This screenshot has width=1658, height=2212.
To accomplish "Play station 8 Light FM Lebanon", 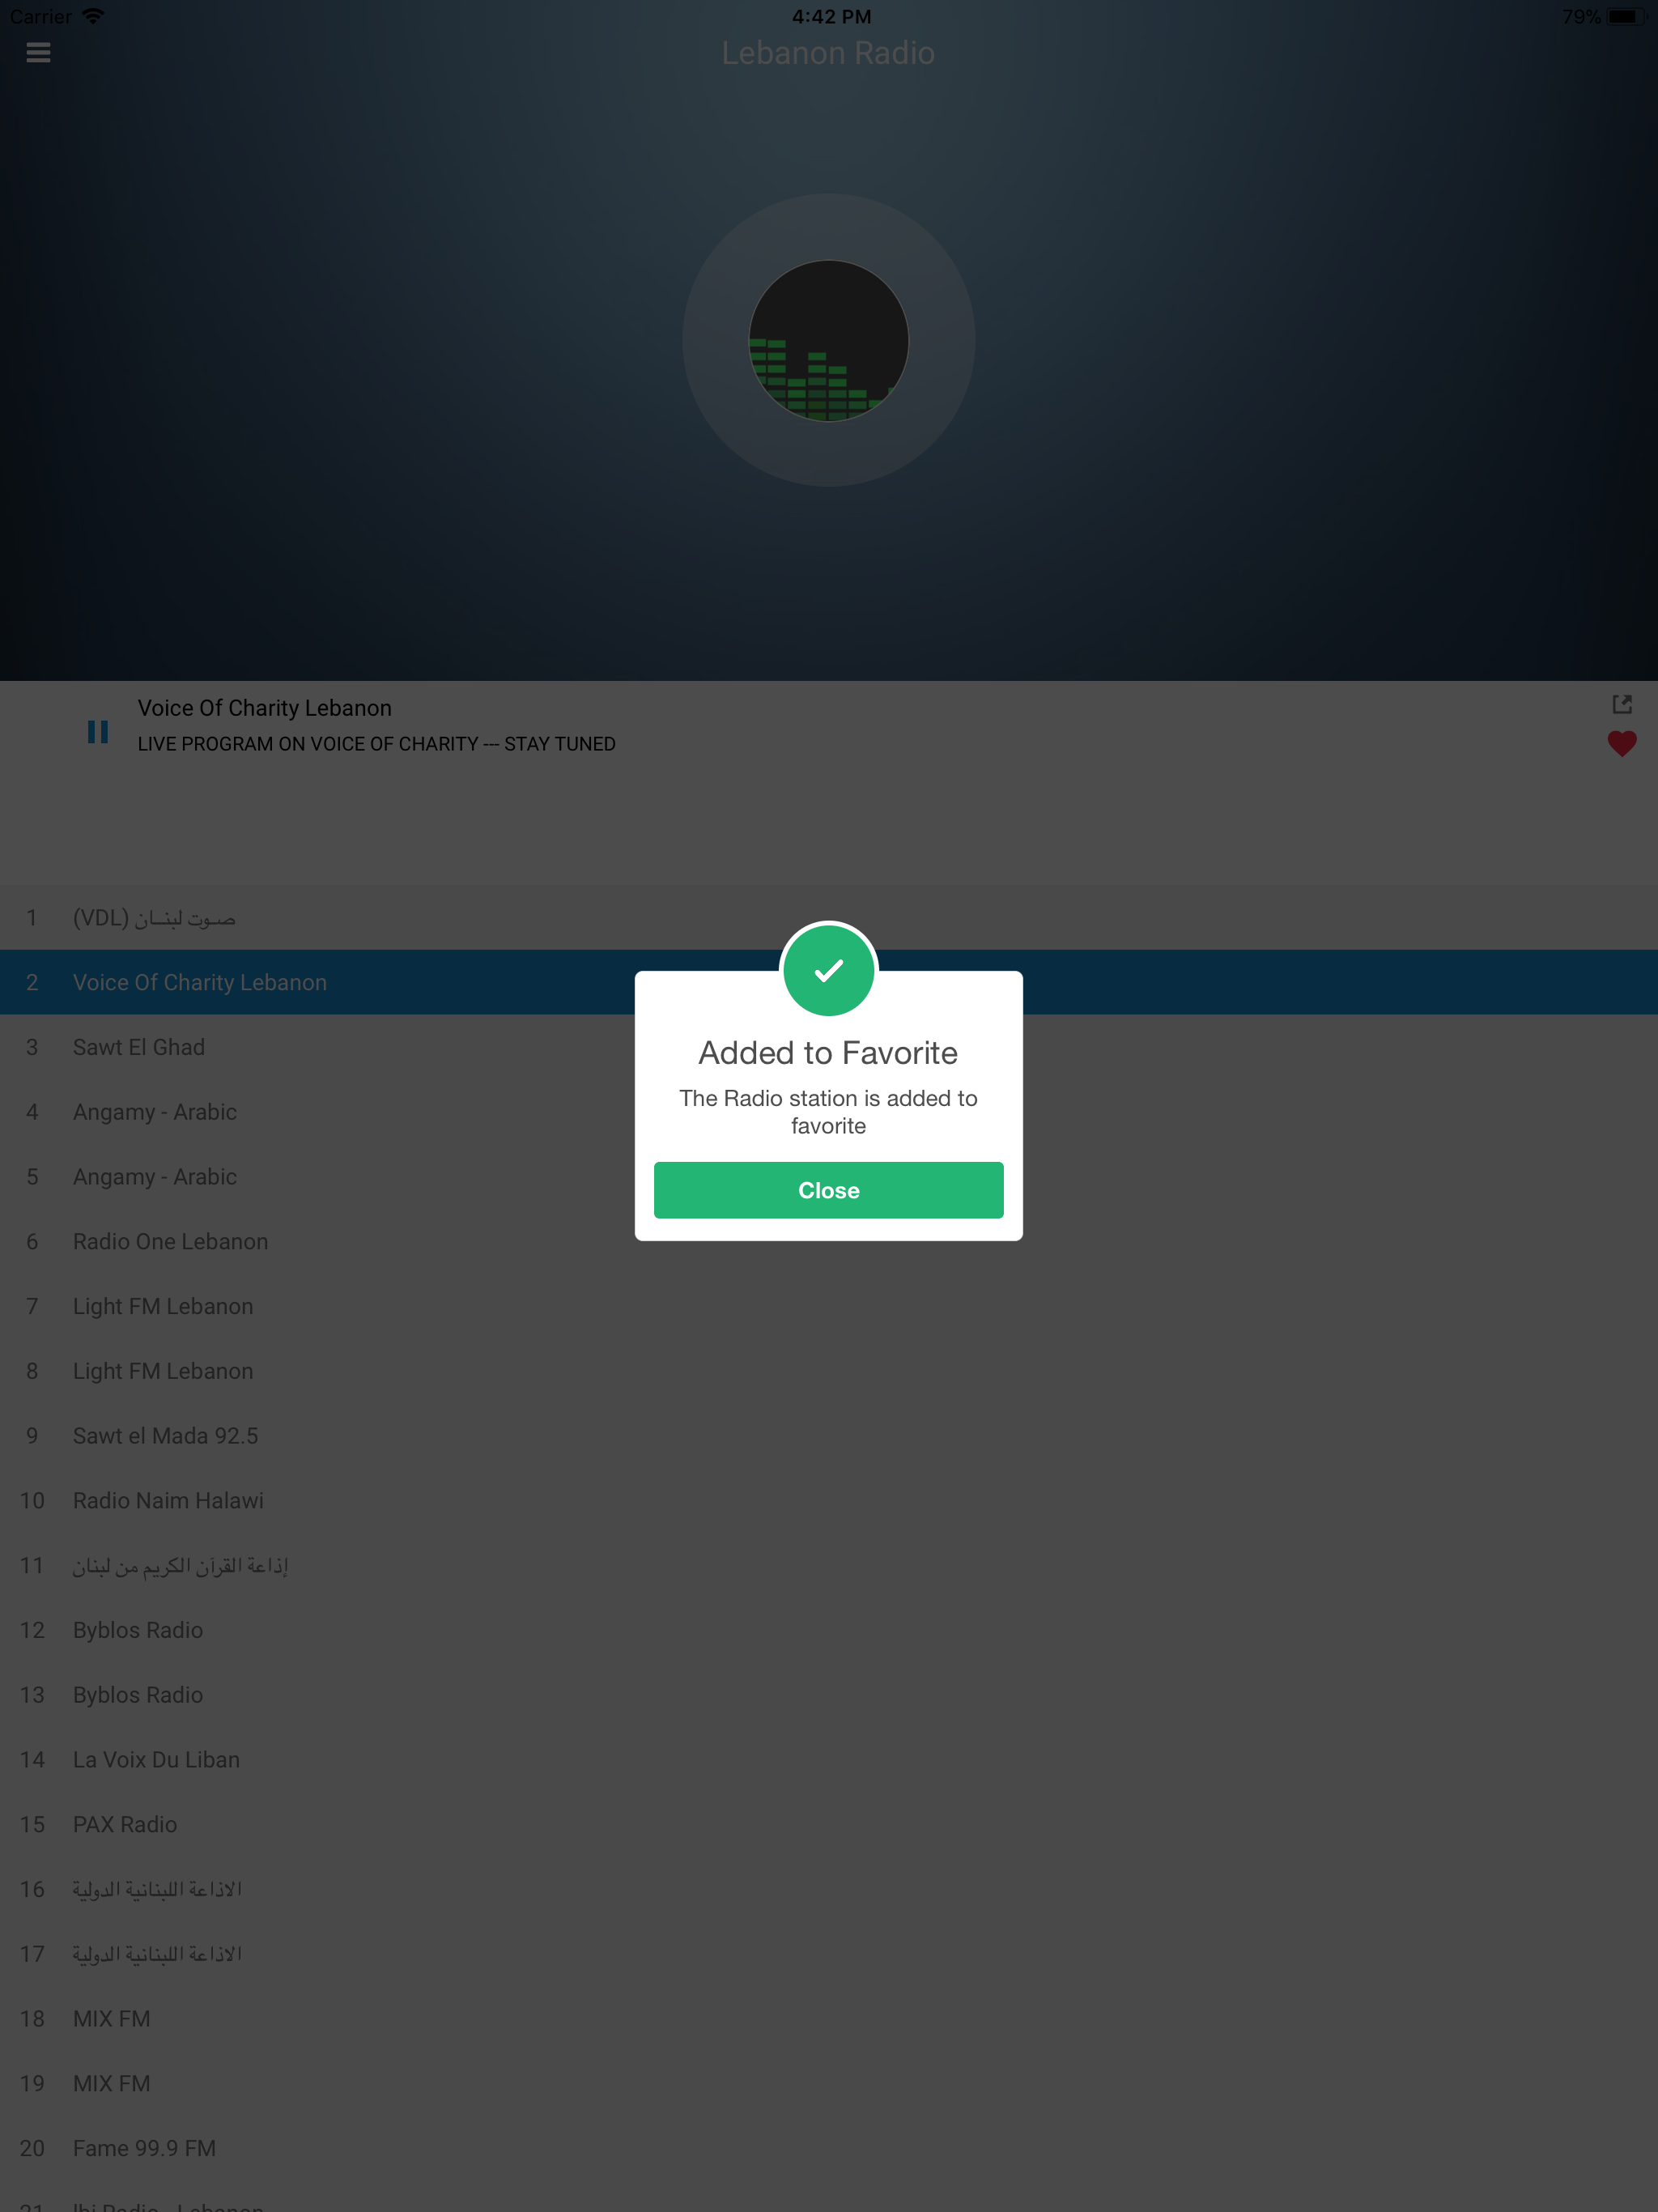I will point(829,1371).
